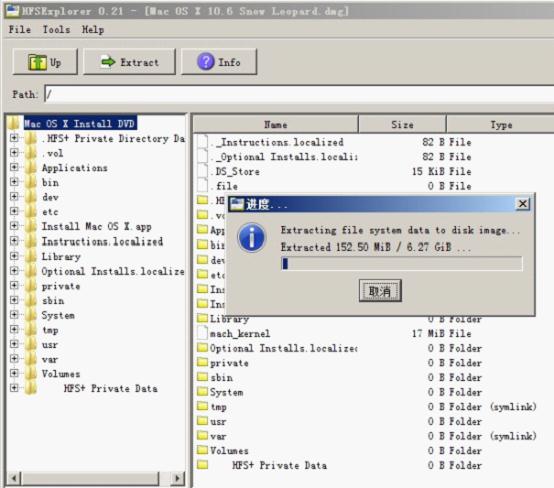Select the var folder icon in tree

click(x=31, y=359)
